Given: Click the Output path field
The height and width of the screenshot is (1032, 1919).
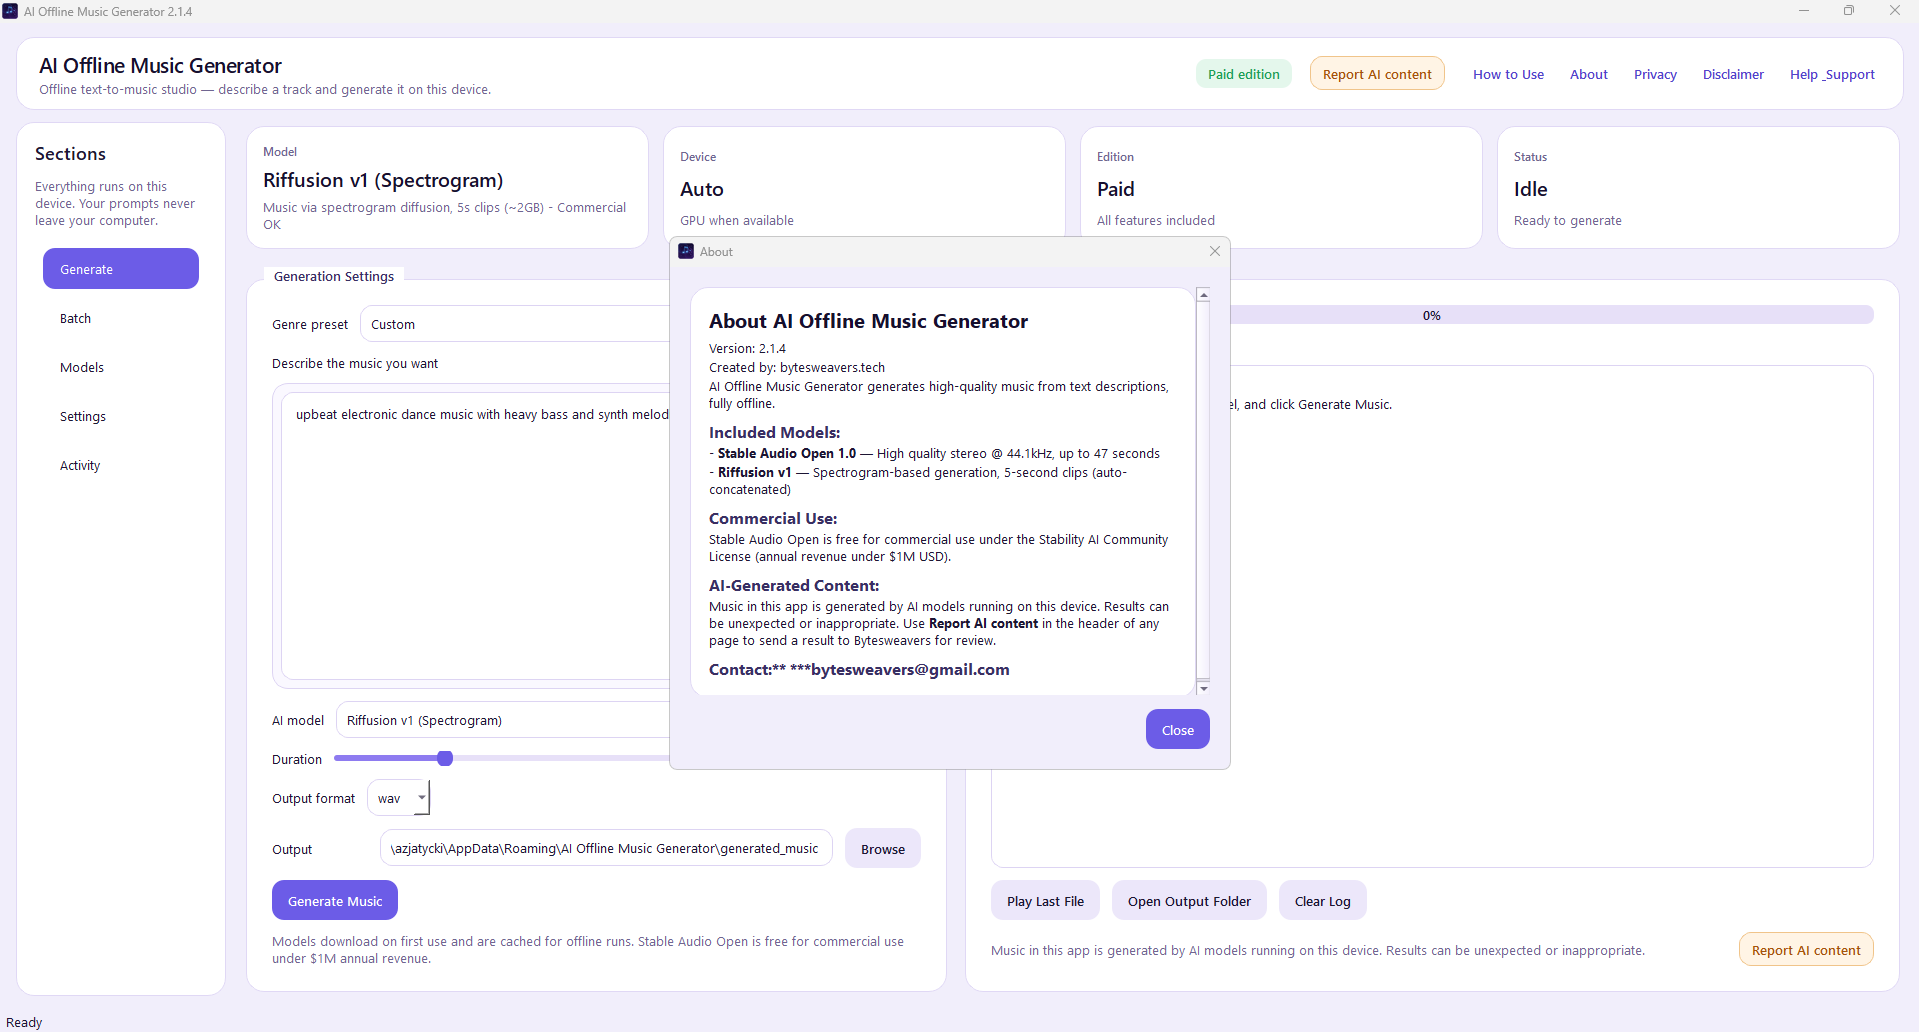Looking at the screenshot, I should (606, 848).
